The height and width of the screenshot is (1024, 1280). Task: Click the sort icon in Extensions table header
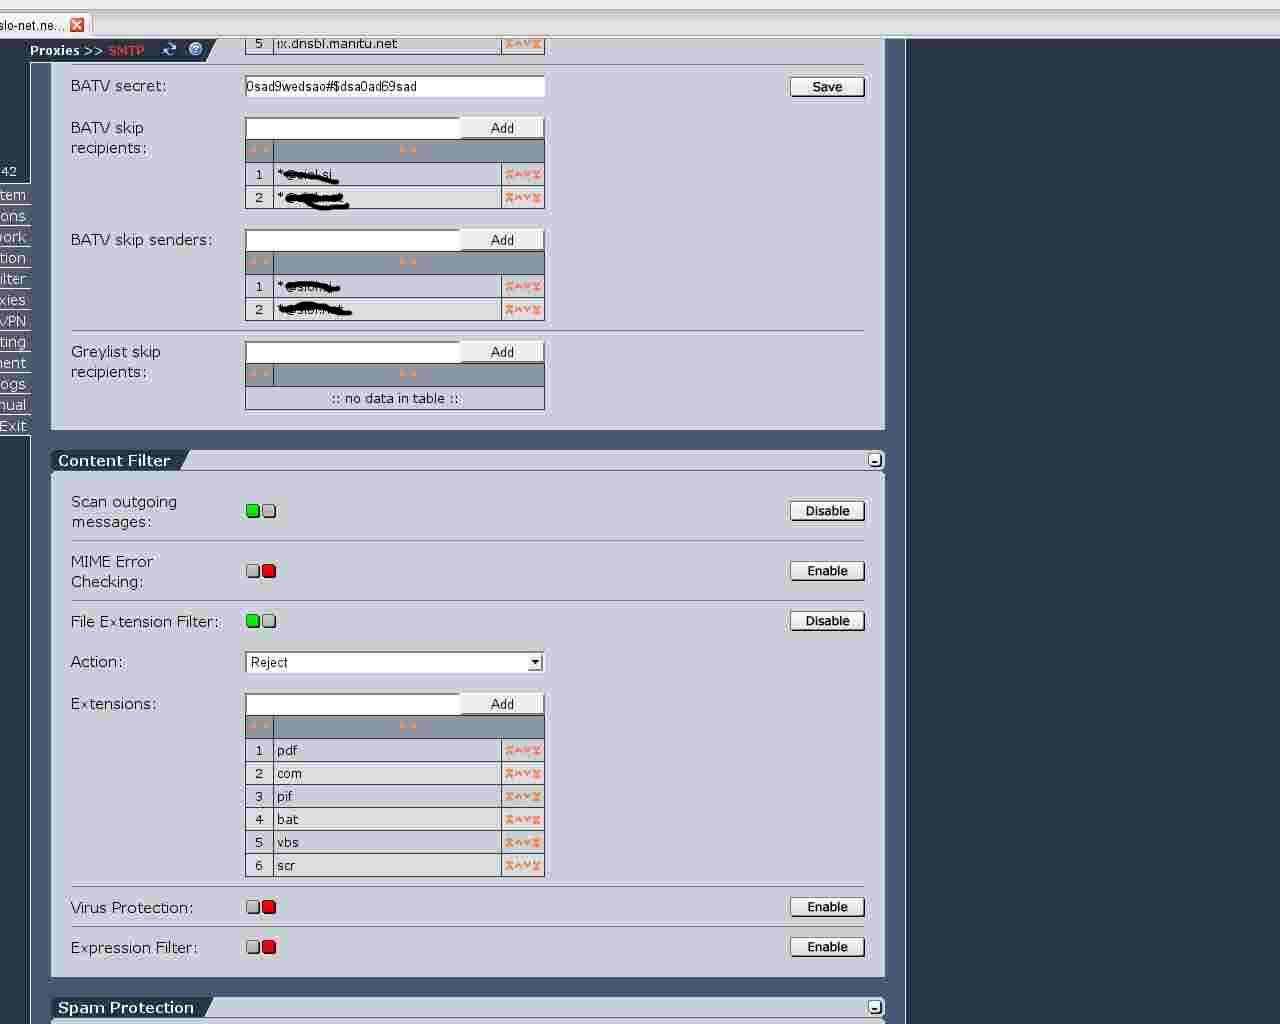(x=408, y=726)
